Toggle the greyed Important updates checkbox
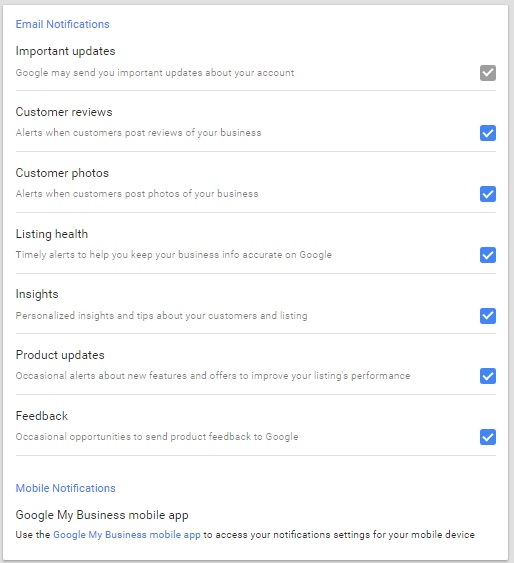 click(x=488, y=73)
